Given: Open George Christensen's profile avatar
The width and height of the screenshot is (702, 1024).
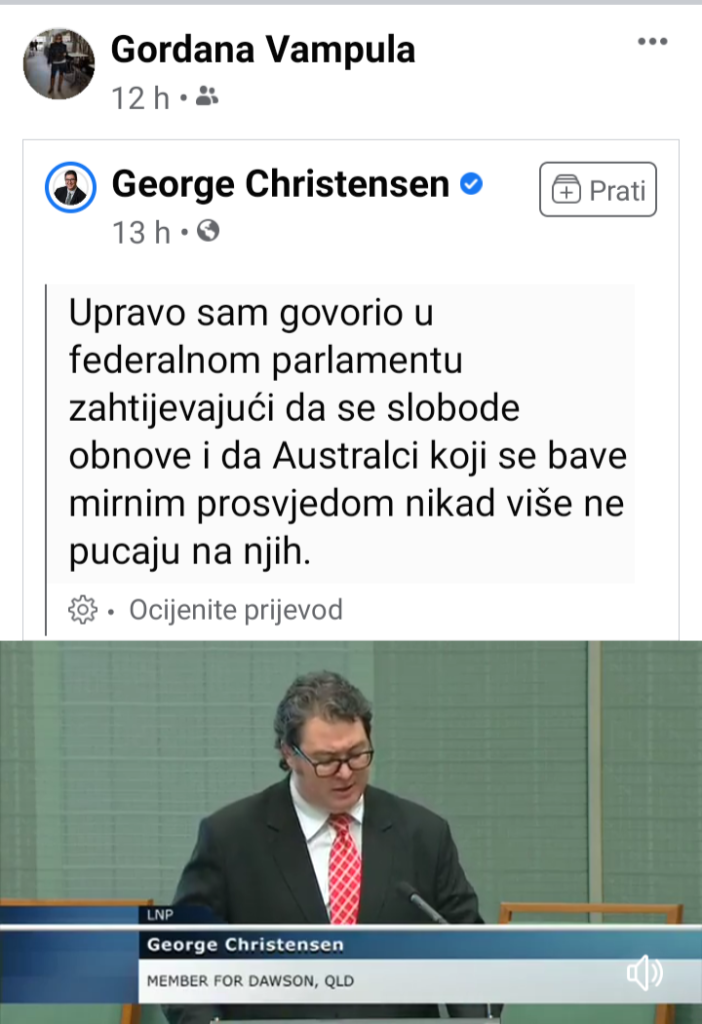Looking at the screenshot, I should [71, 187].
